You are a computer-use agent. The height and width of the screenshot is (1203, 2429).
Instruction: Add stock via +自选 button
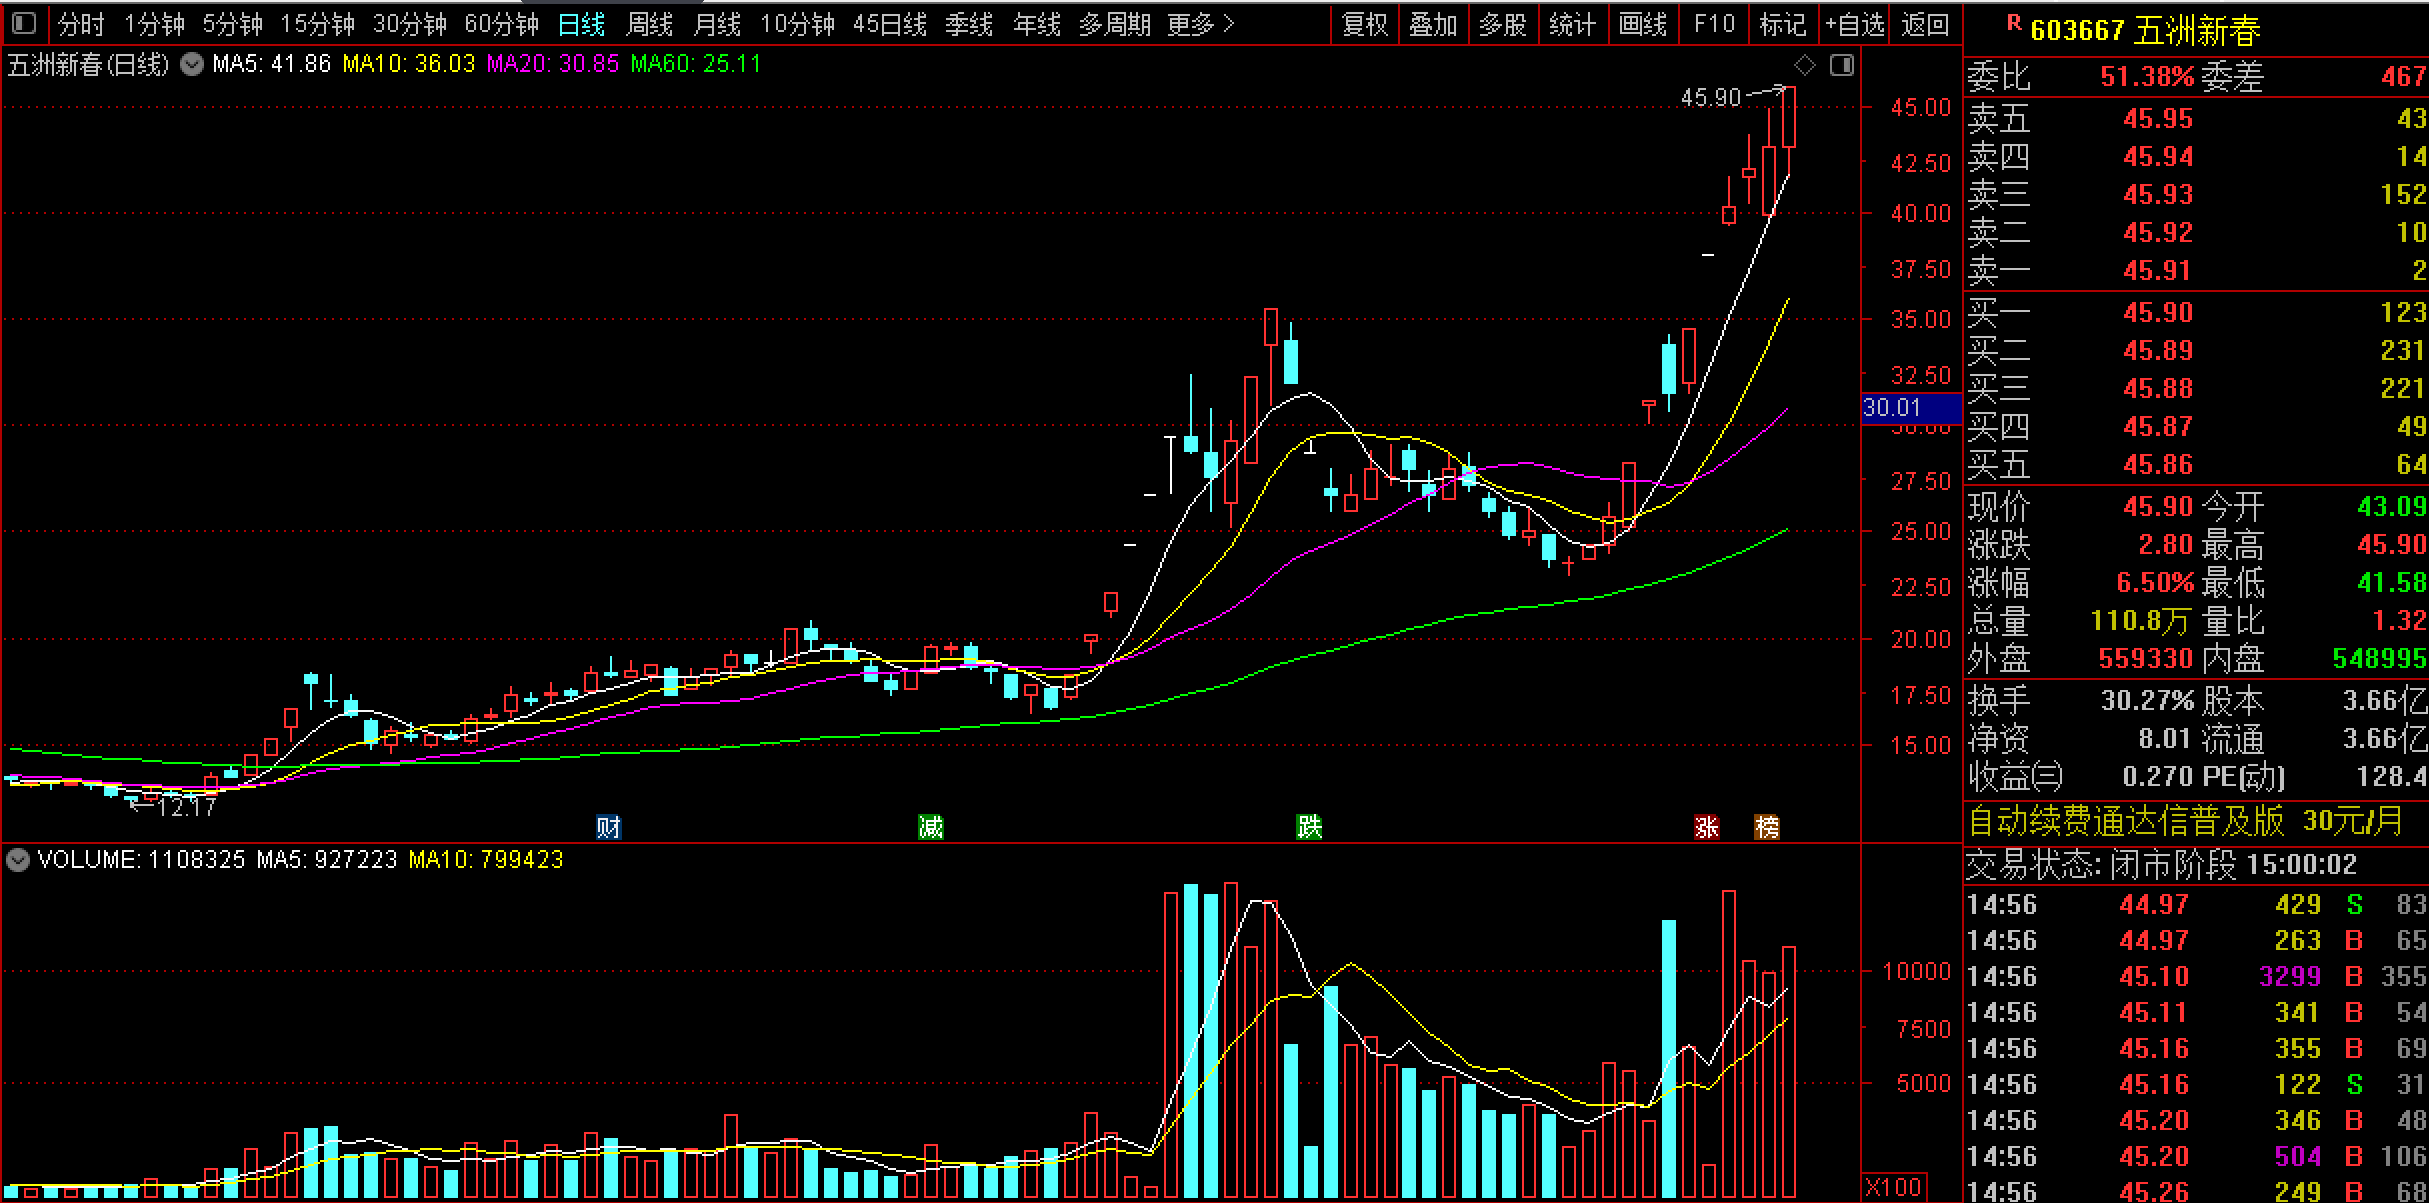click(x=1853, y=23)
